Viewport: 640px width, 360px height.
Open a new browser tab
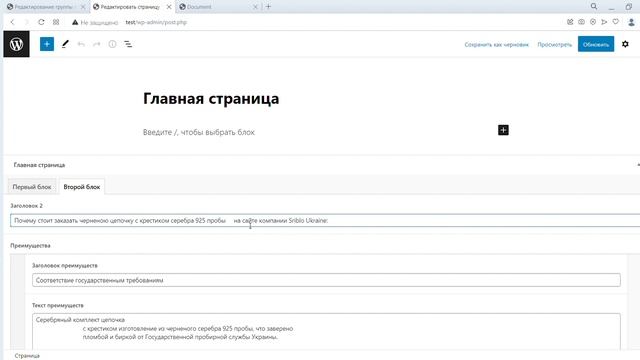click(x=268, y=7)
